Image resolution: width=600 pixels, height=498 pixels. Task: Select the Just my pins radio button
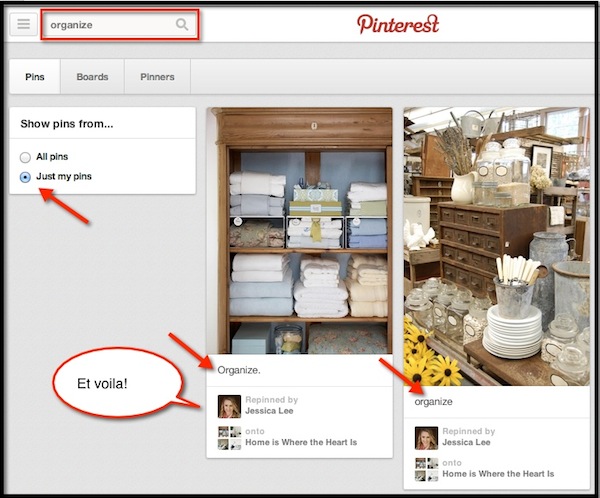click(x=25, y=177)
